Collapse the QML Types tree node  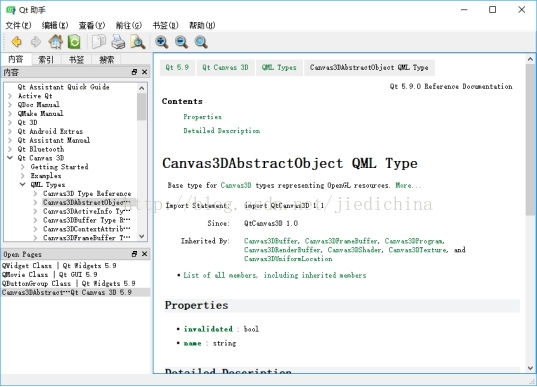[x=23, y=185]
